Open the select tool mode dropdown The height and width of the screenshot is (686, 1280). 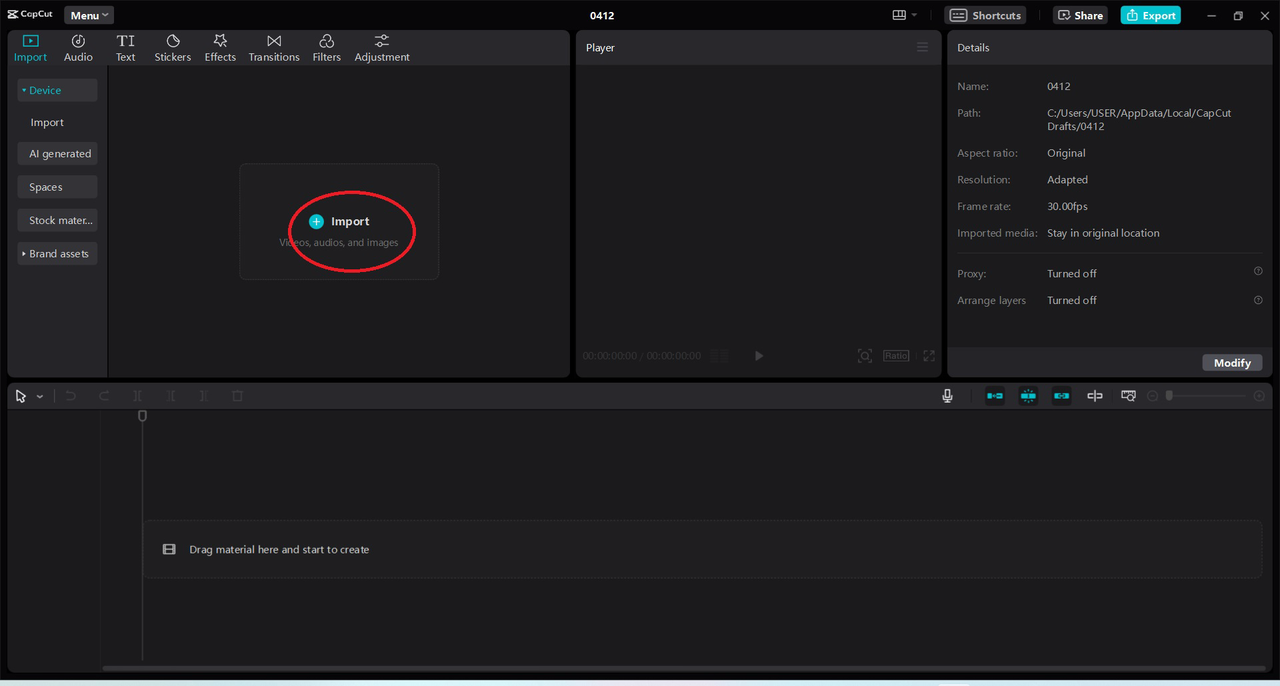[x=40, y=397]
